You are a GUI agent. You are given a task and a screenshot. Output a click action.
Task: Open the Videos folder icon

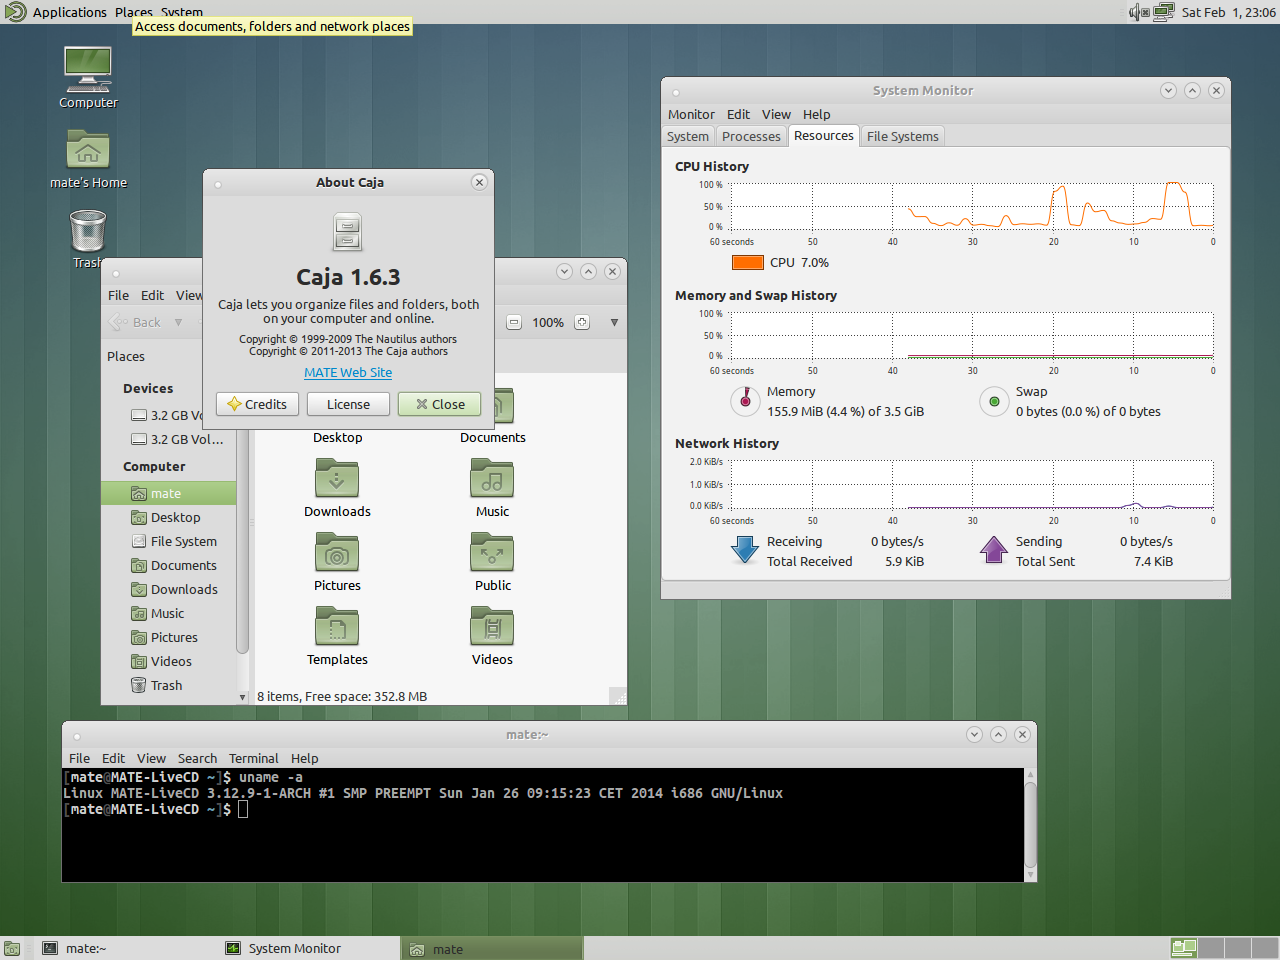(492, 628)
